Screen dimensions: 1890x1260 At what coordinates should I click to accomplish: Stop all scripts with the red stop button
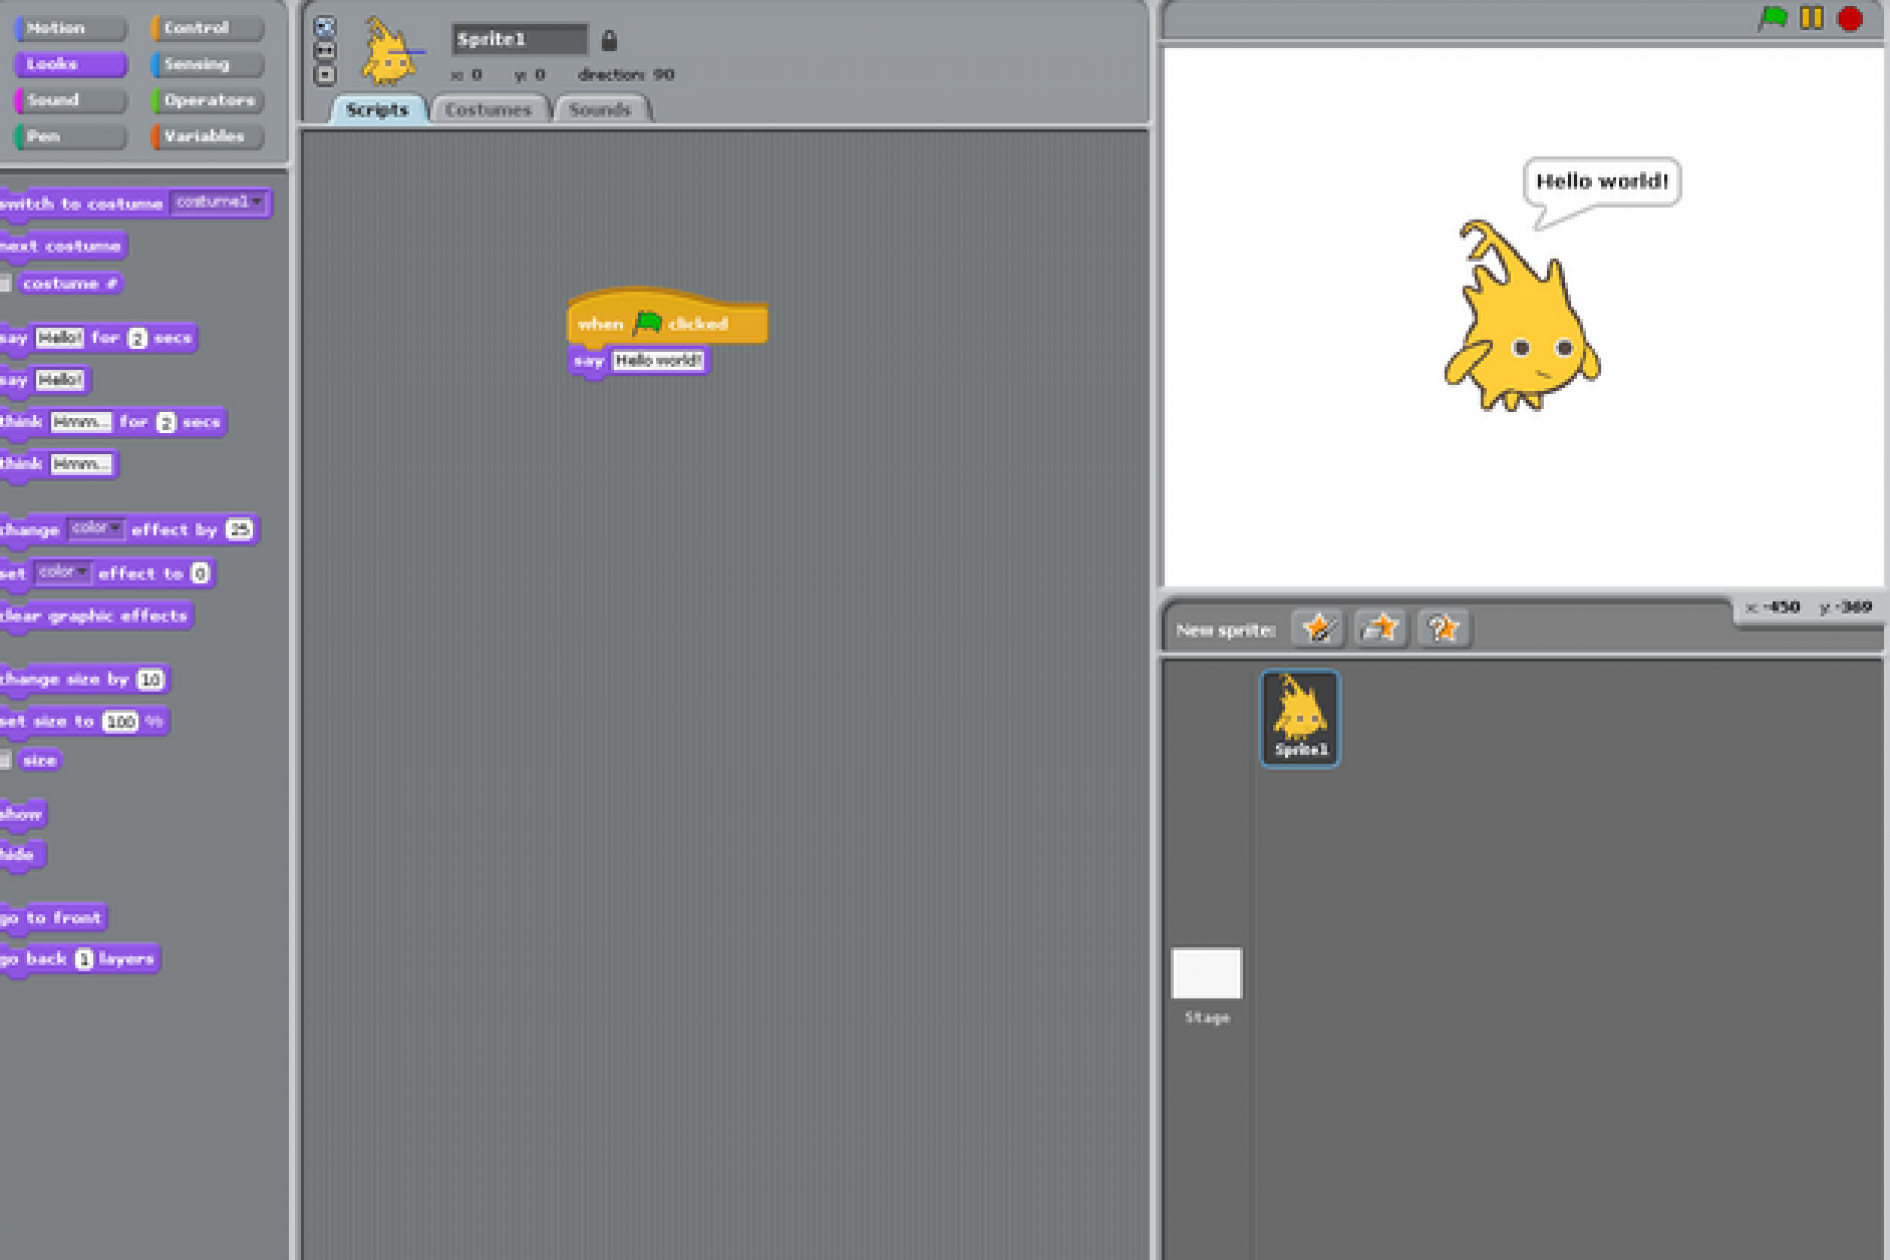(x=1850, y=19)
